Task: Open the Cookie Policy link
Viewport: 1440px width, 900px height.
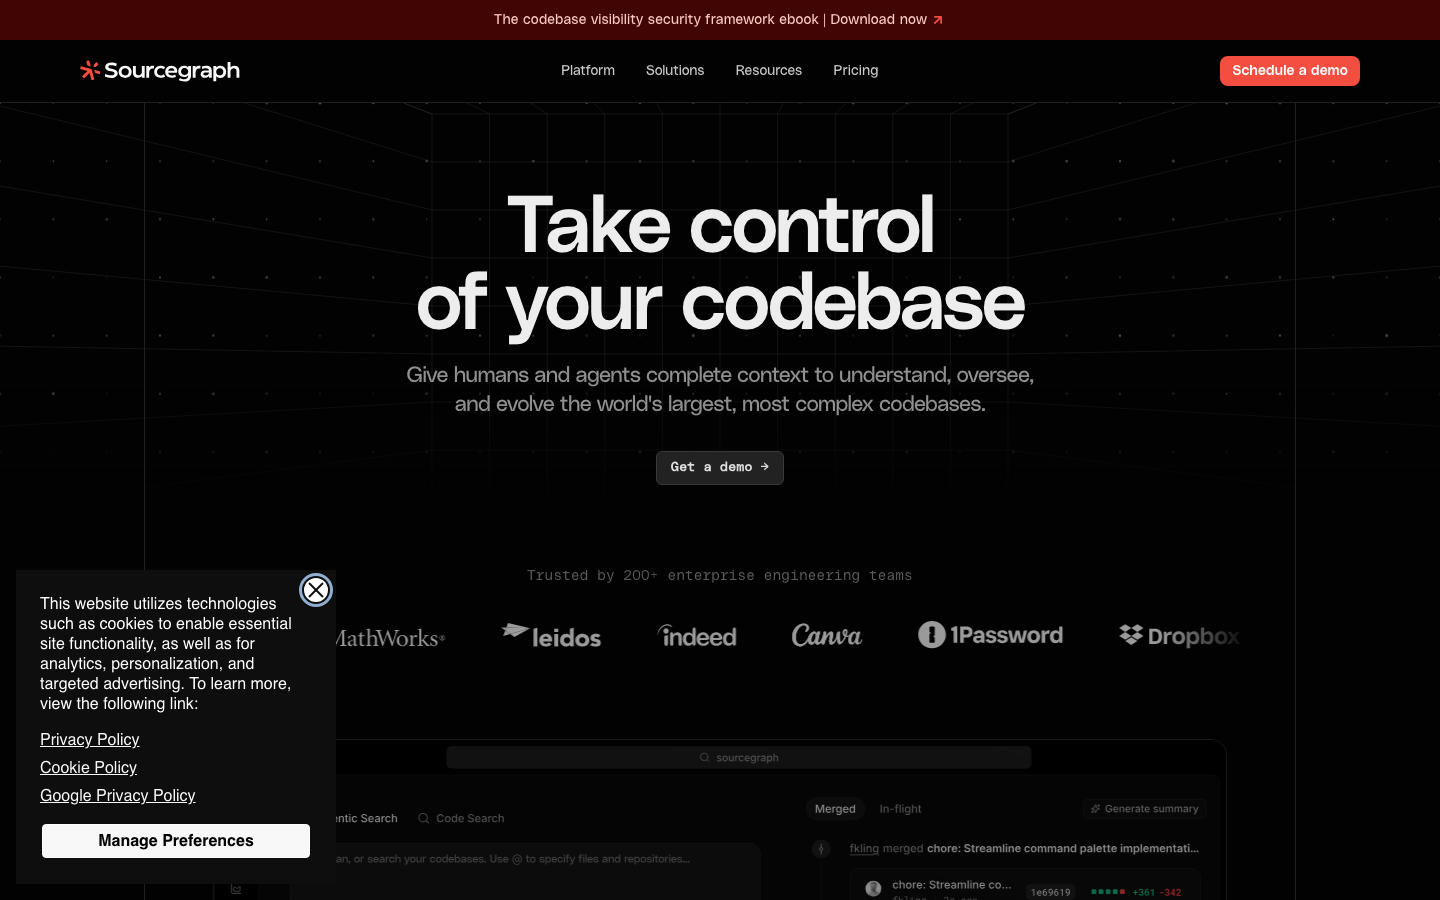Action: click(88, 767)
